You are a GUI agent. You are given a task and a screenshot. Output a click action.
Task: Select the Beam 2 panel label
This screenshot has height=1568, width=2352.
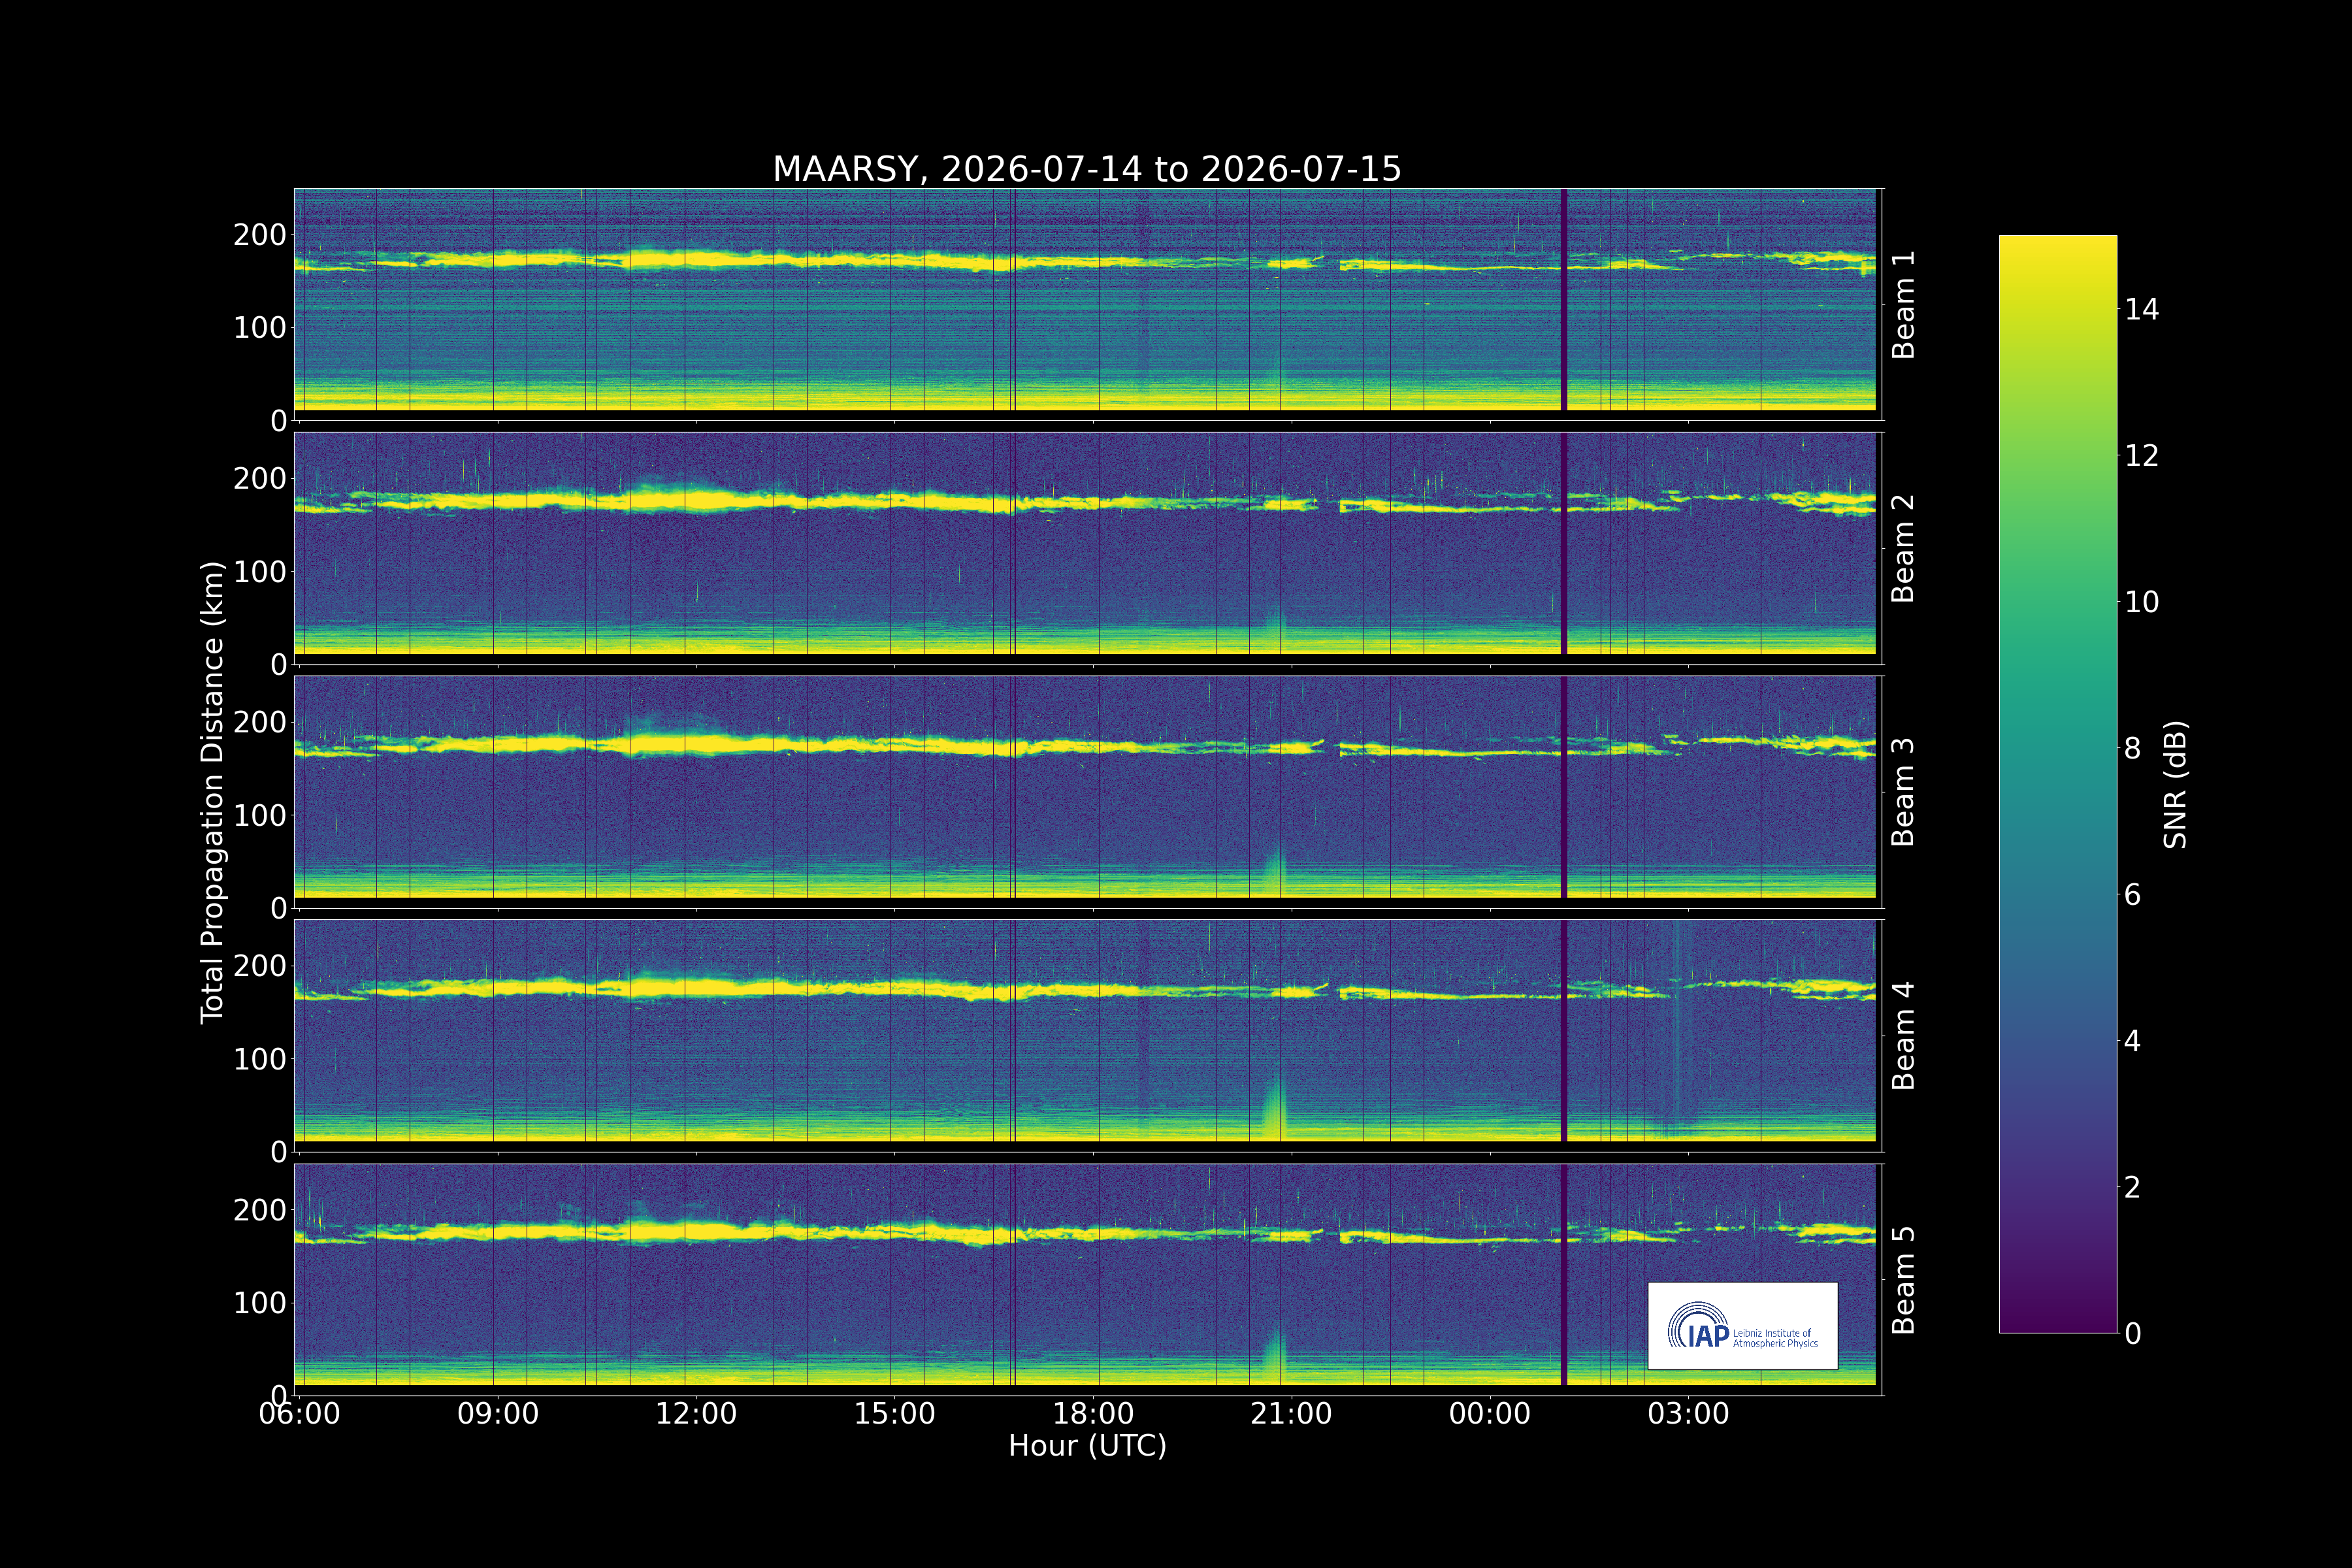[x=1903, y=548]
